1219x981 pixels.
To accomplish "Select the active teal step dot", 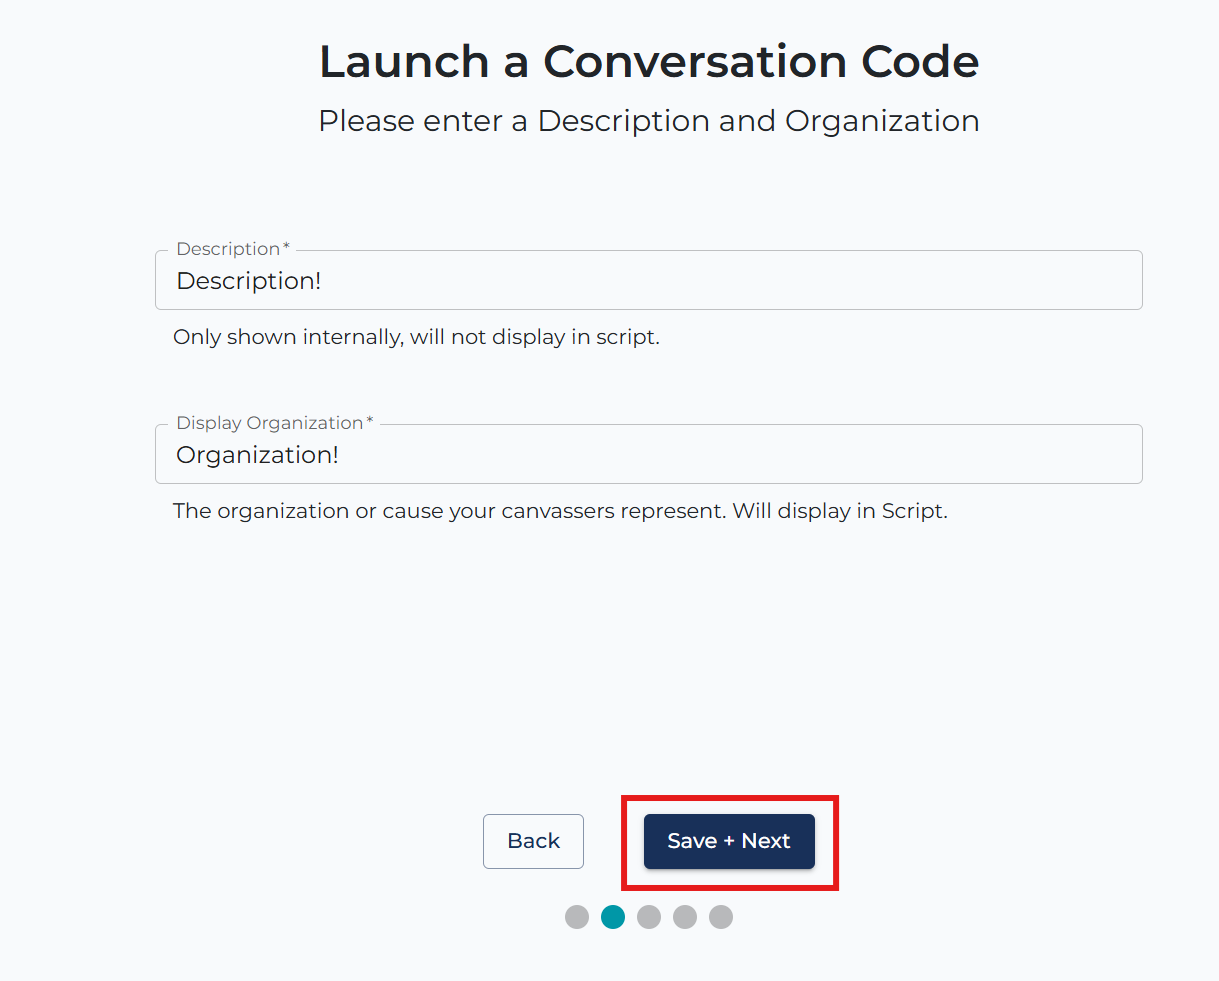I will 613,917.
